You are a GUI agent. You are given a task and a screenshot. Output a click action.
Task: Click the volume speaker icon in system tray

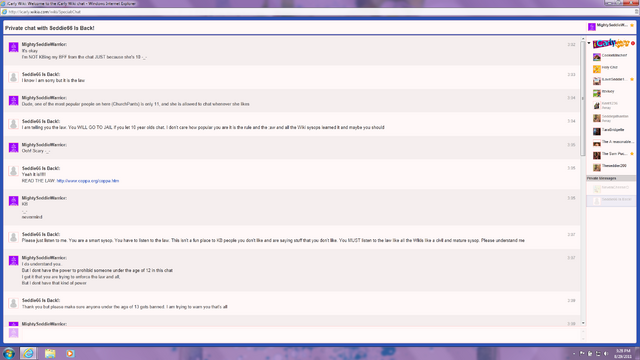pos(606,353)
